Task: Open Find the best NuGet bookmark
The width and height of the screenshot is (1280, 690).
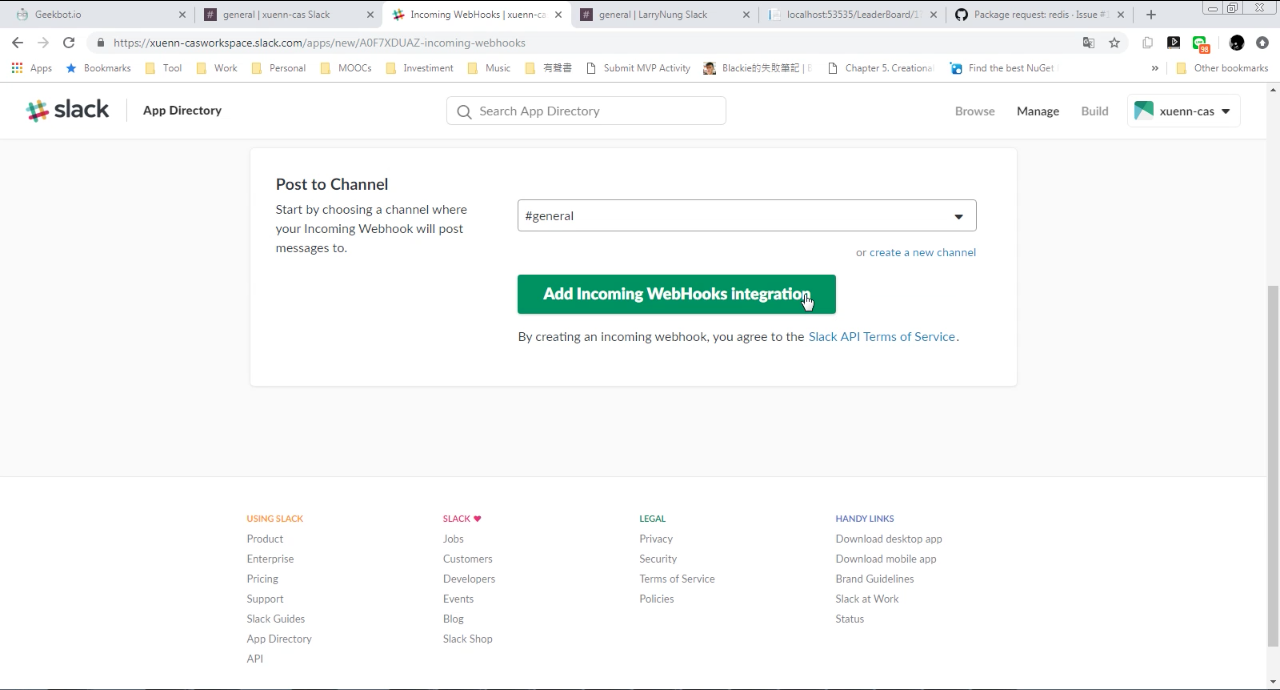Action: 1003,68
